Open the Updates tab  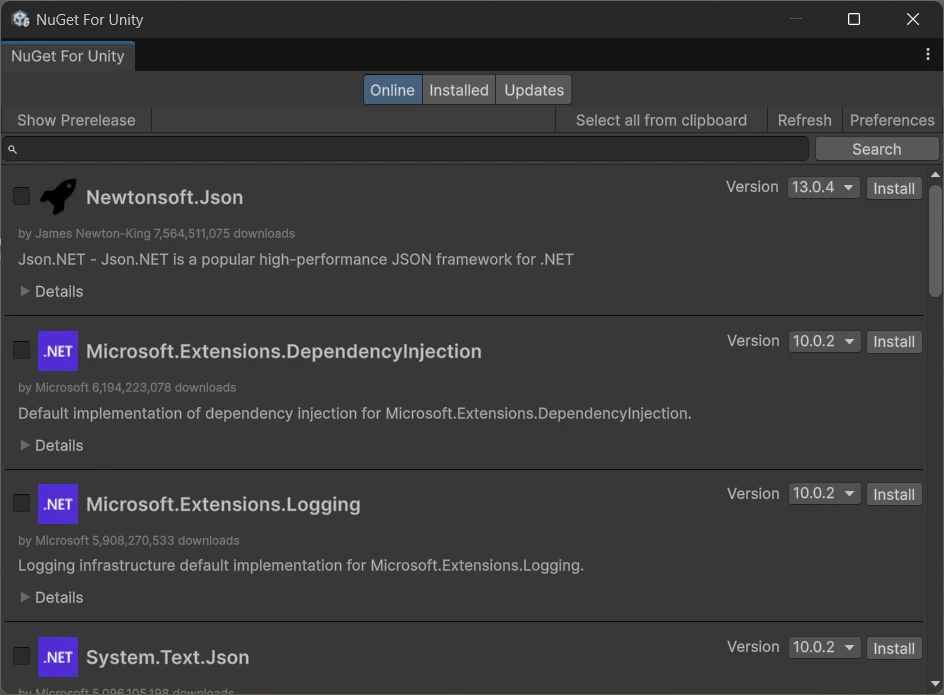pyautogui.click(x=534, y=90)
